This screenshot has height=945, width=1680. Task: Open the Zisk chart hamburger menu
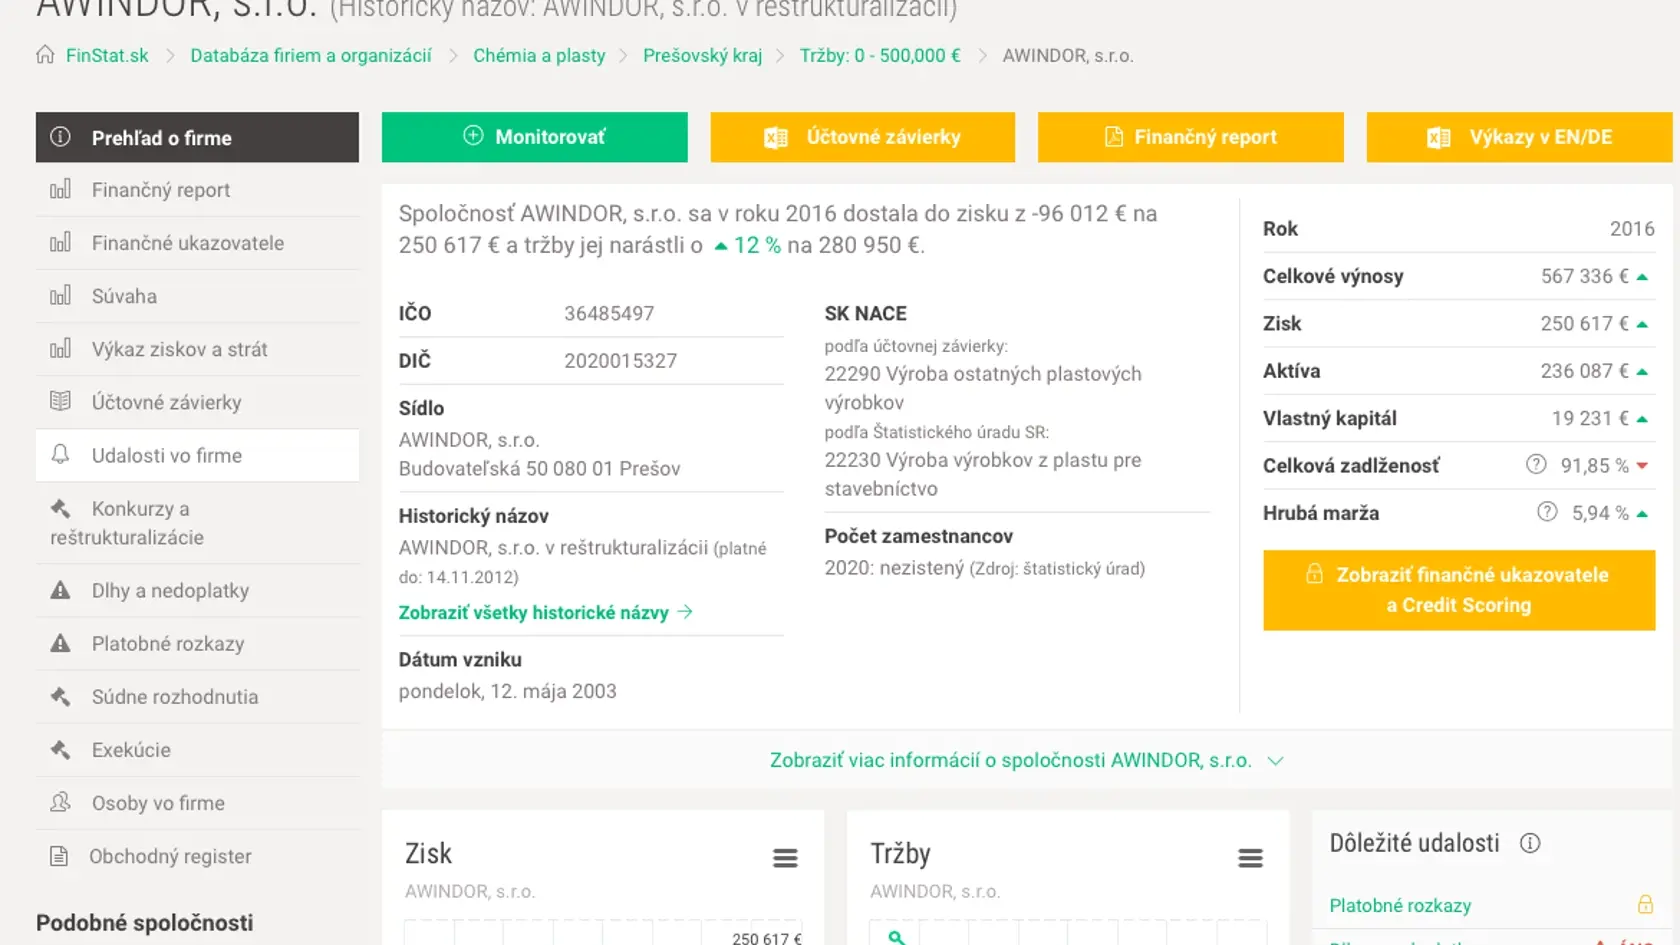(785, 858)
